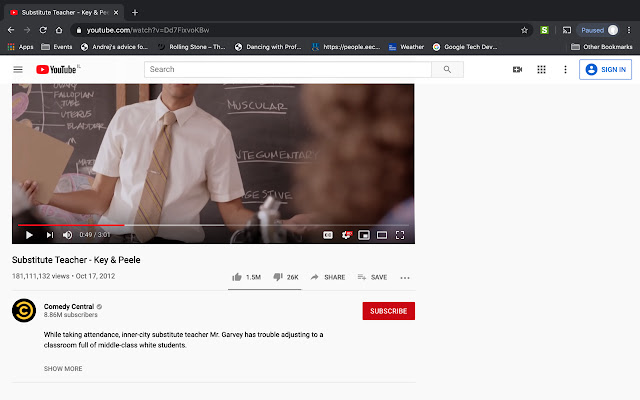Open a new browser tab

coord(135,13)
